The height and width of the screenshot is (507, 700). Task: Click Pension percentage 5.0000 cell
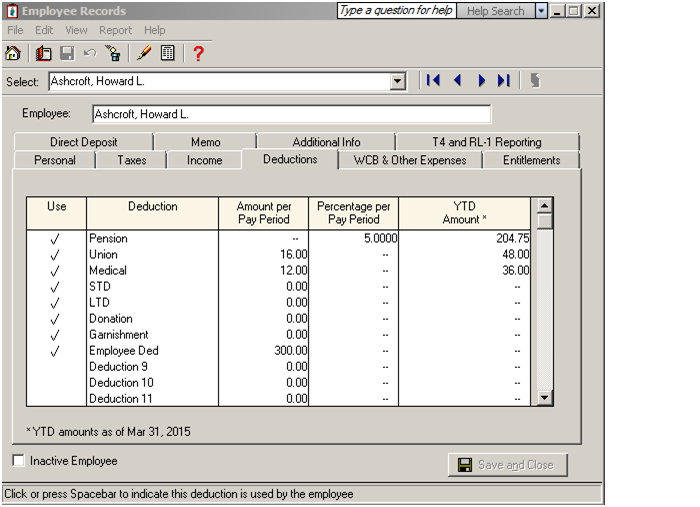point(354,239)
